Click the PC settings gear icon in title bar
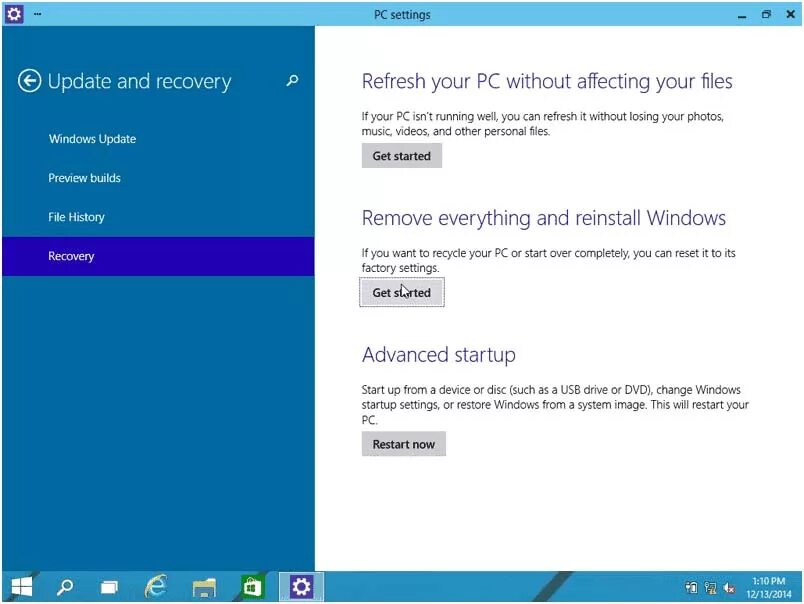Screen dimensions: 804x604 click(14, 14)
